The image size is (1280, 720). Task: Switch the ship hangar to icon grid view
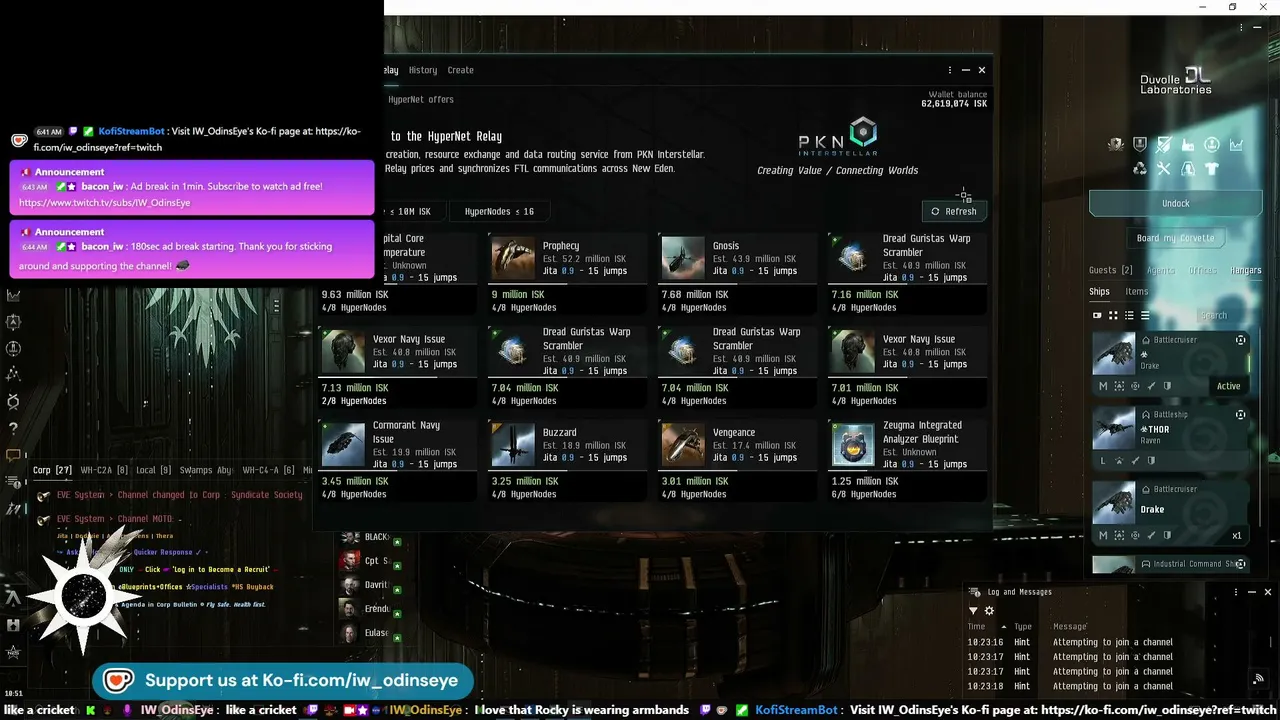[x=1113, y=316]
